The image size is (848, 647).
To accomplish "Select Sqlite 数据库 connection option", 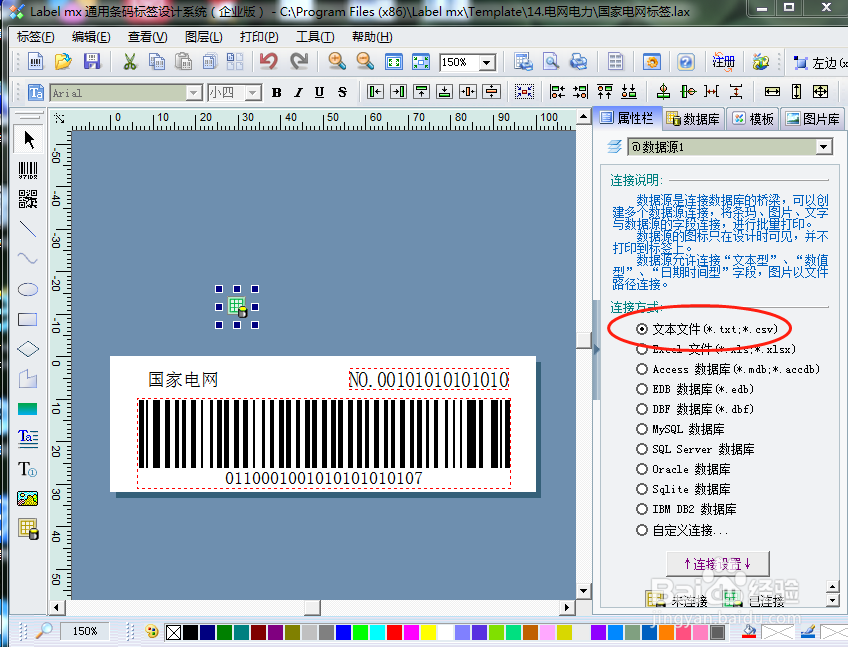I will 684,489.
